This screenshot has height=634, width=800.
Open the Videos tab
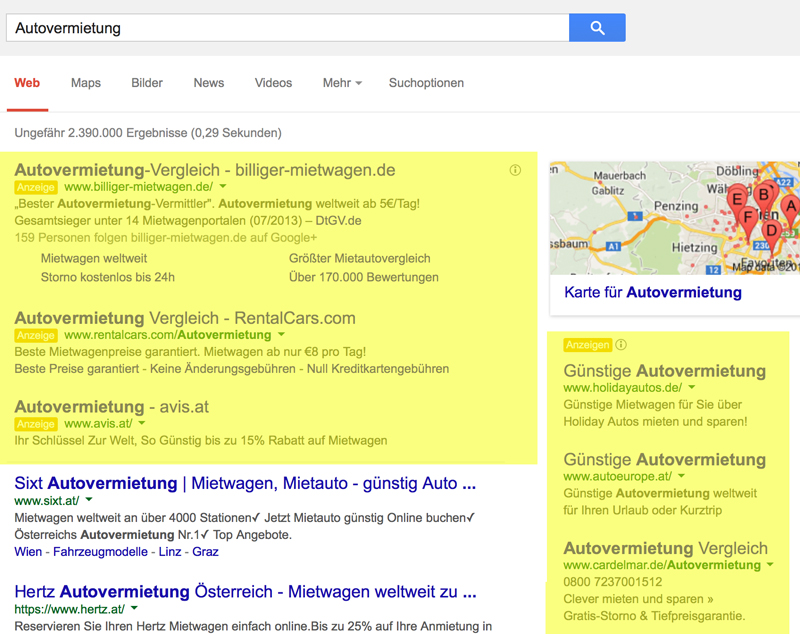tap(273, 83)
